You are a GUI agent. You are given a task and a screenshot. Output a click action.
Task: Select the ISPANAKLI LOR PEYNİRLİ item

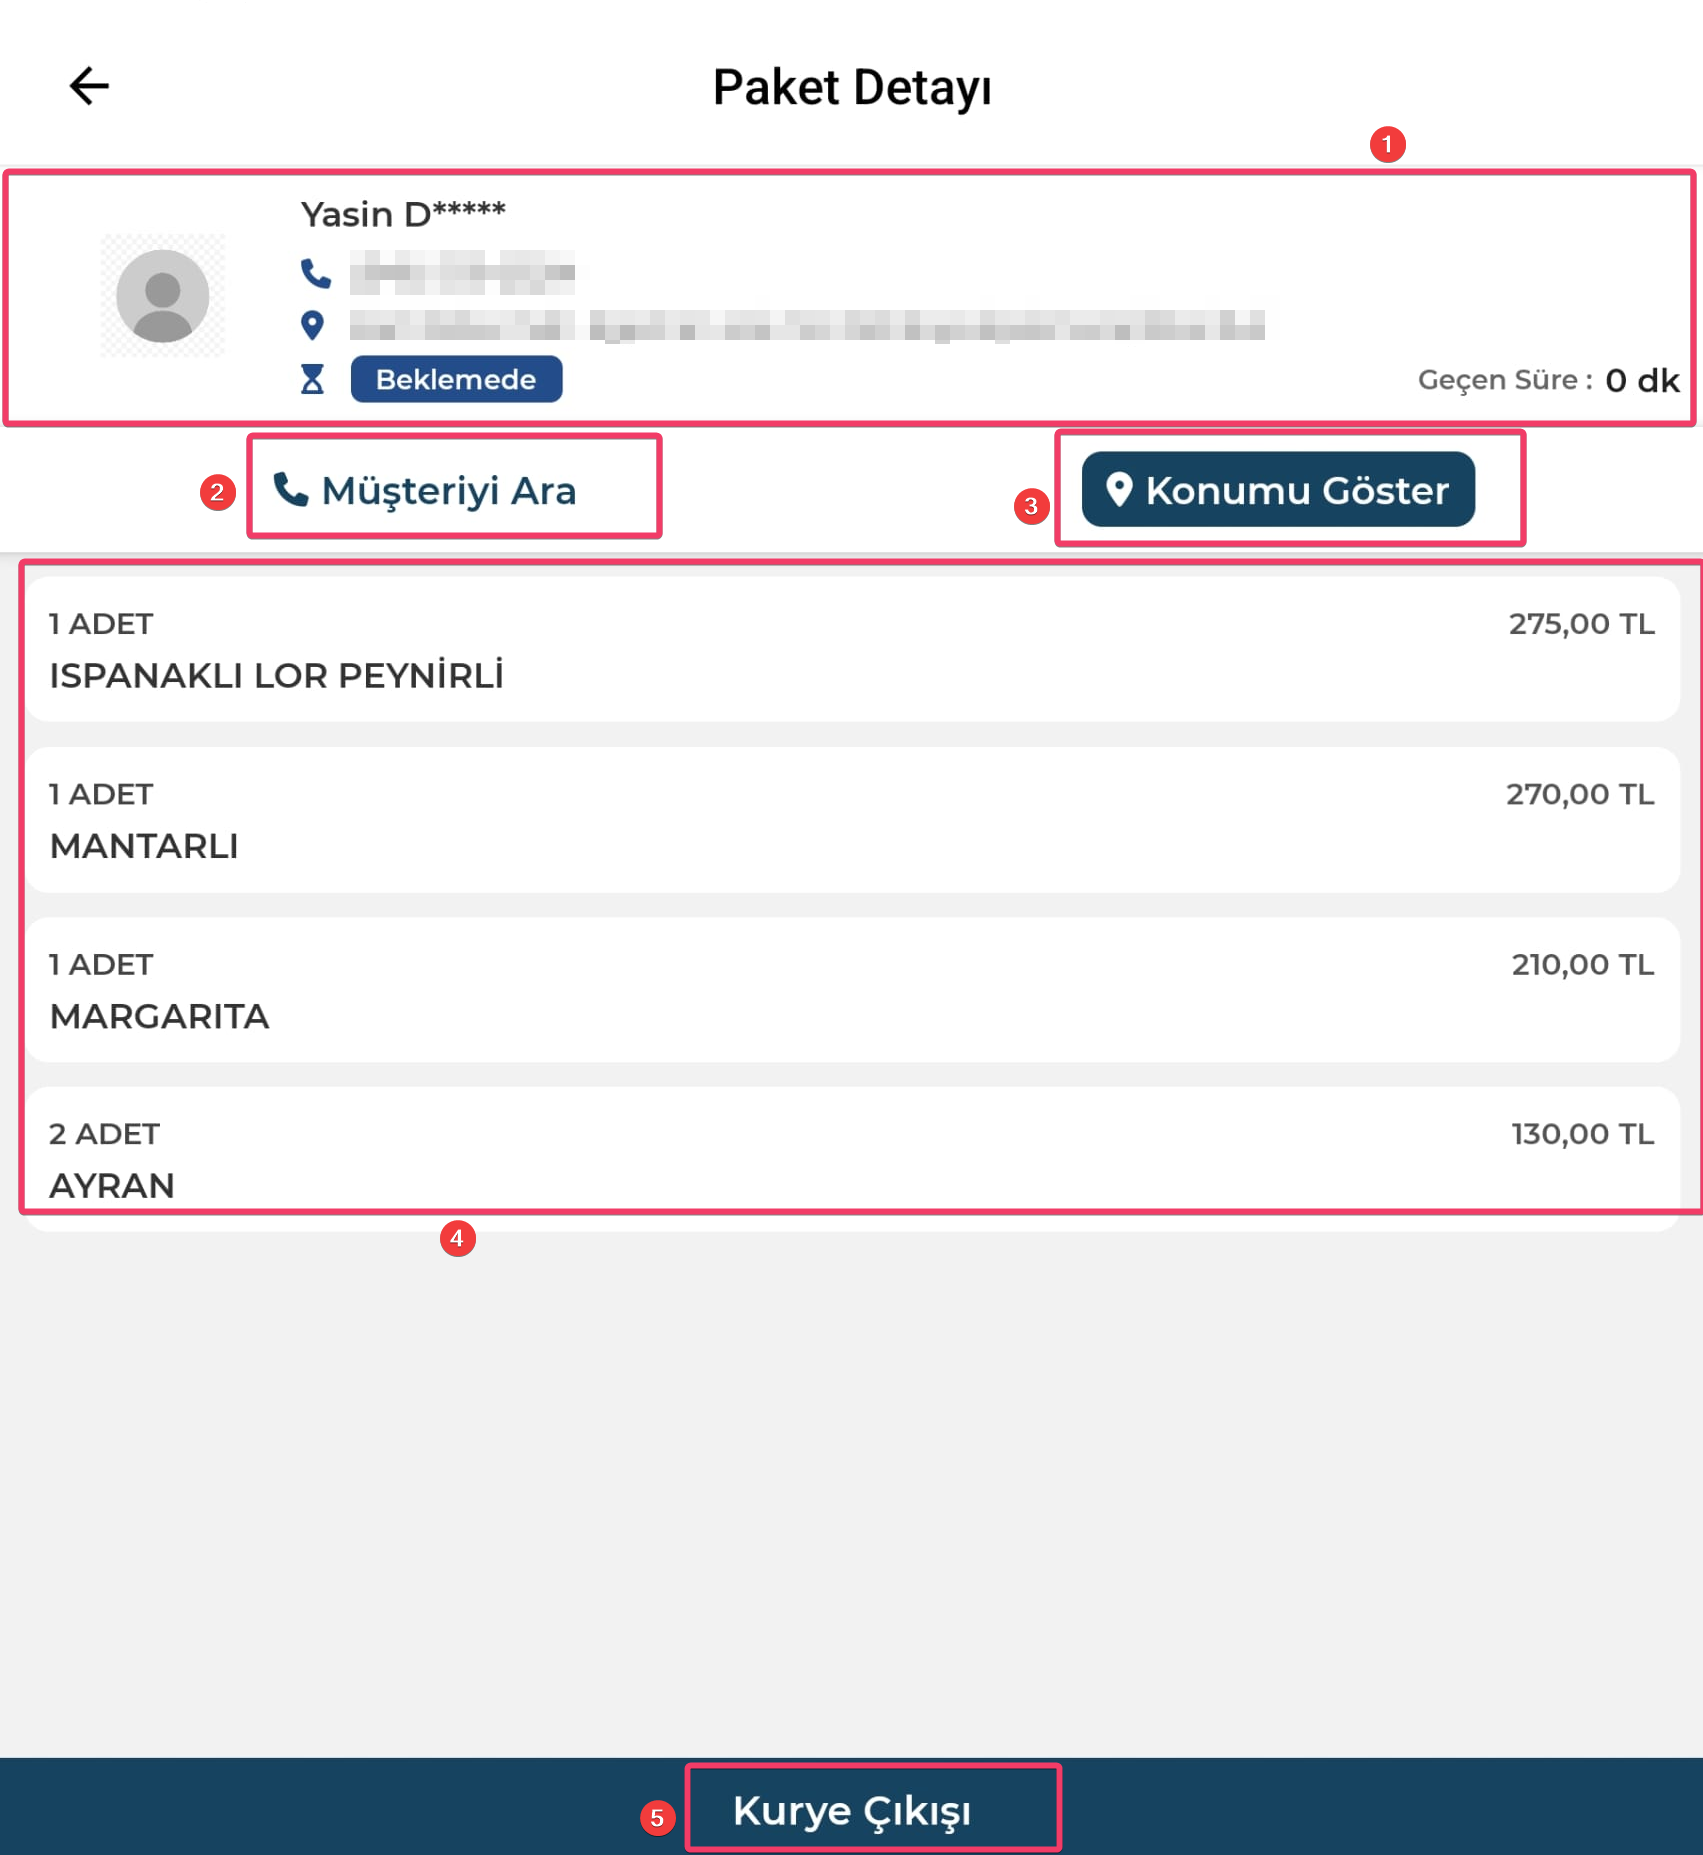point(852,649)
